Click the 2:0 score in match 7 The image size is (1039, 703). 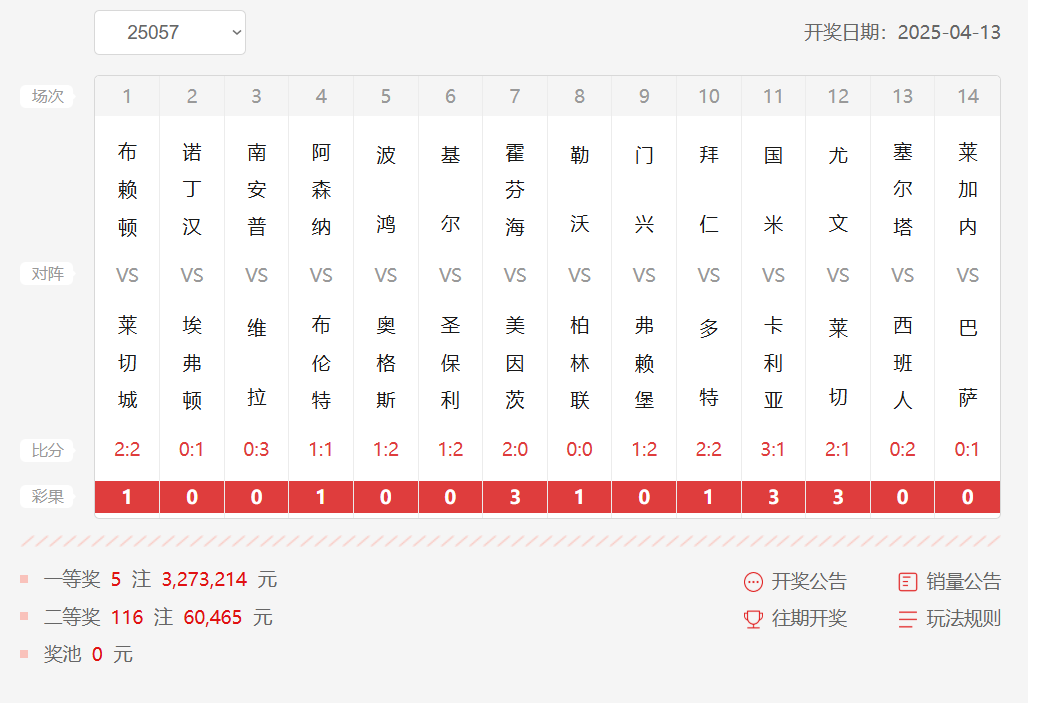click(515, 450)
